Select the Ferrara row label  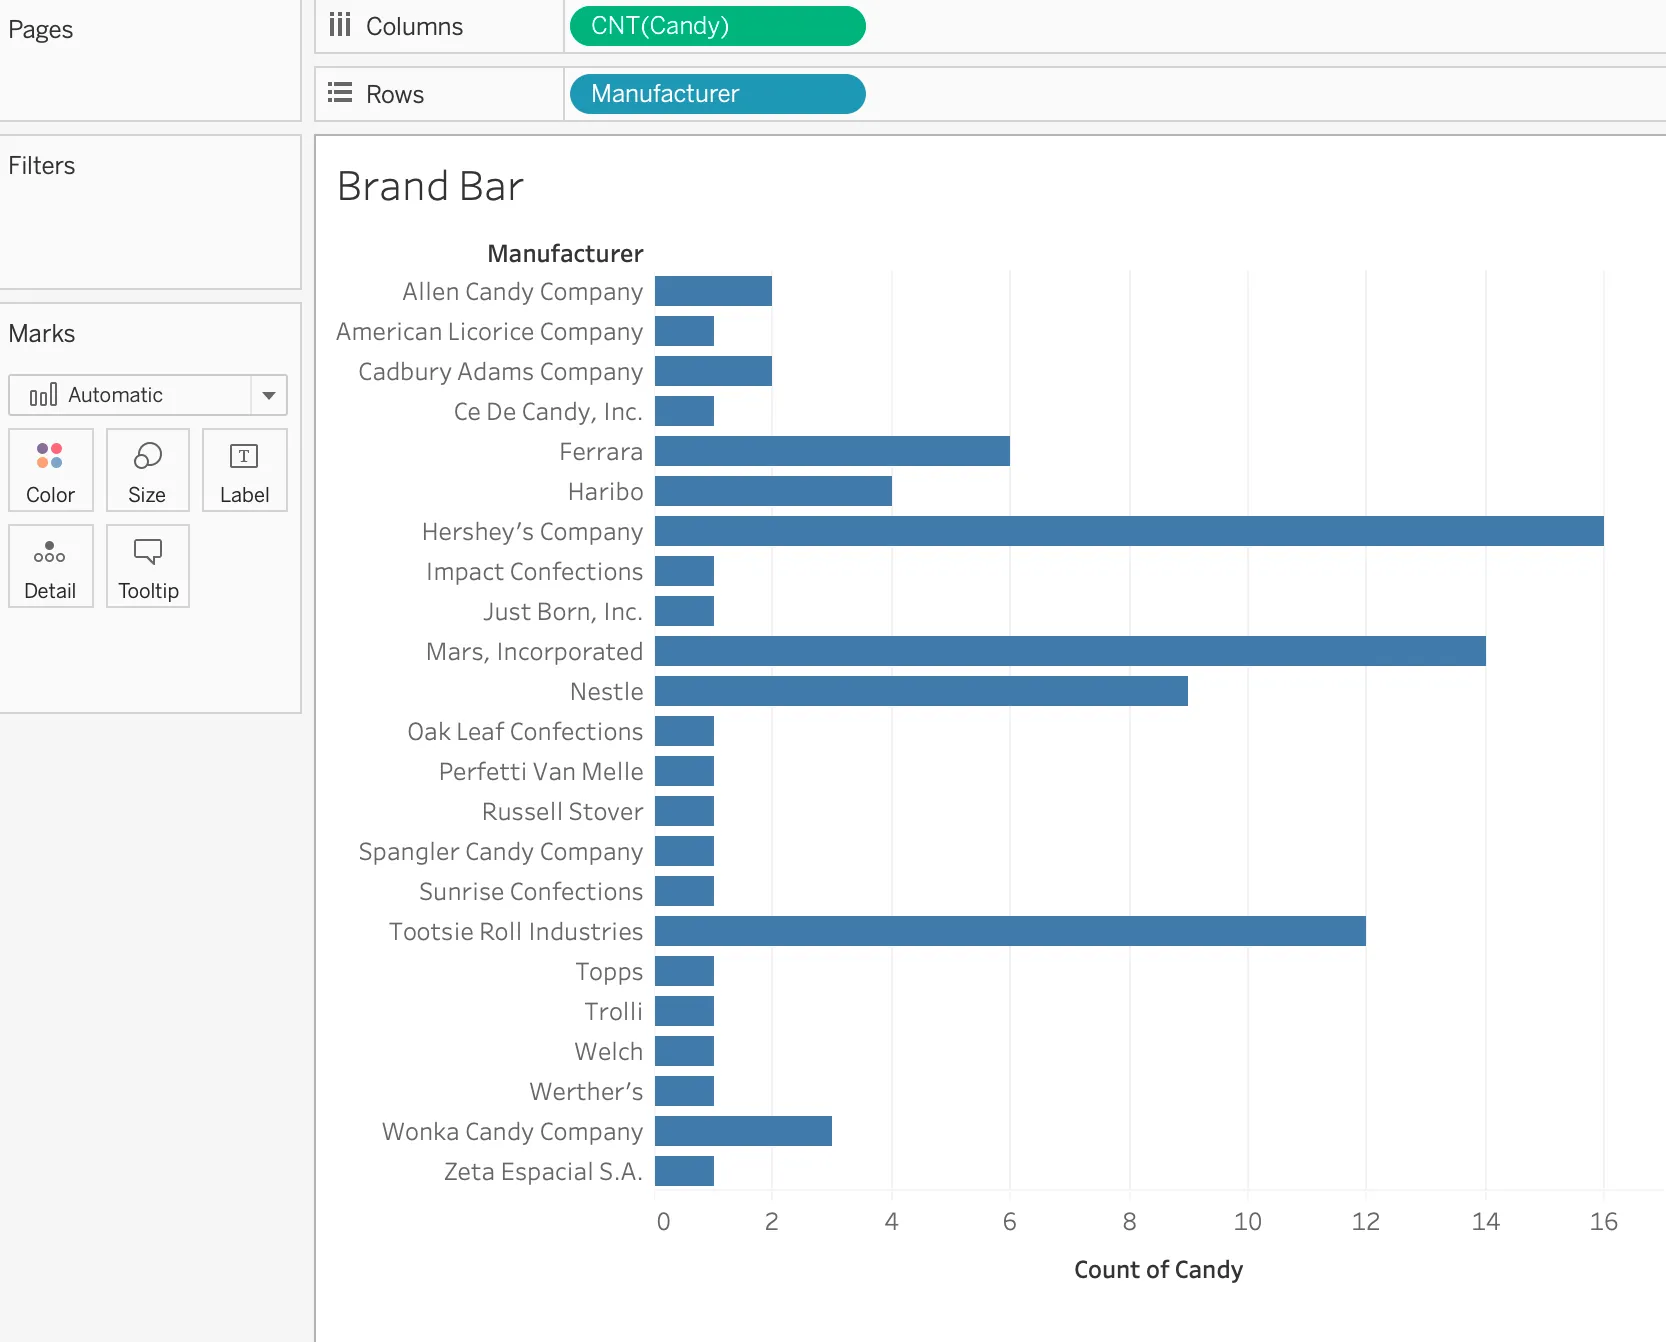point(600,452)
